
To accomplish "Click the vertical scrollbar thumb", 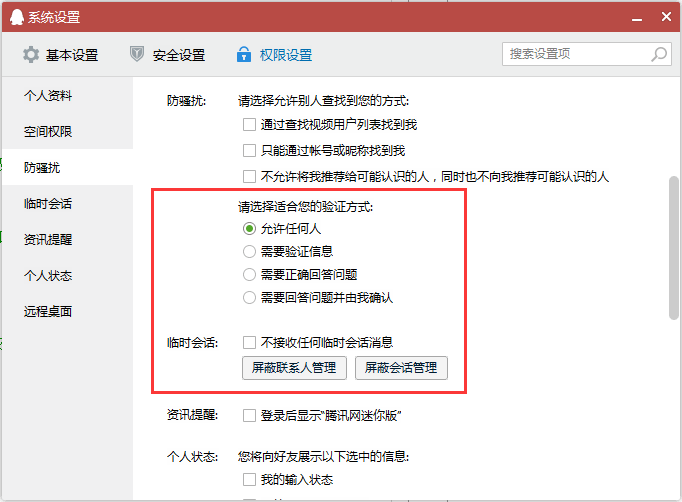I will pos(674,248).
